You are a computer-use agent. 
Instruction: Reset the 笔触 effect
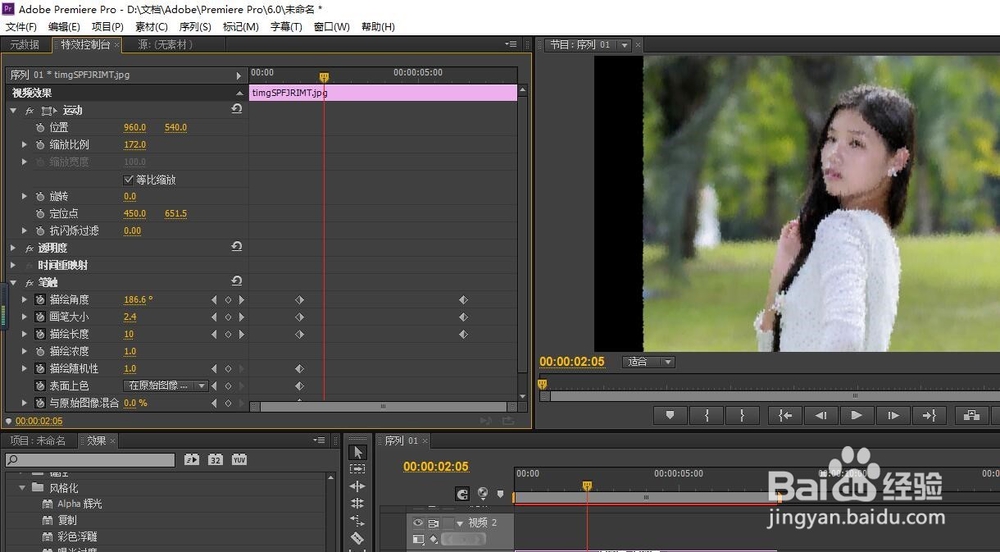point(237,281)
